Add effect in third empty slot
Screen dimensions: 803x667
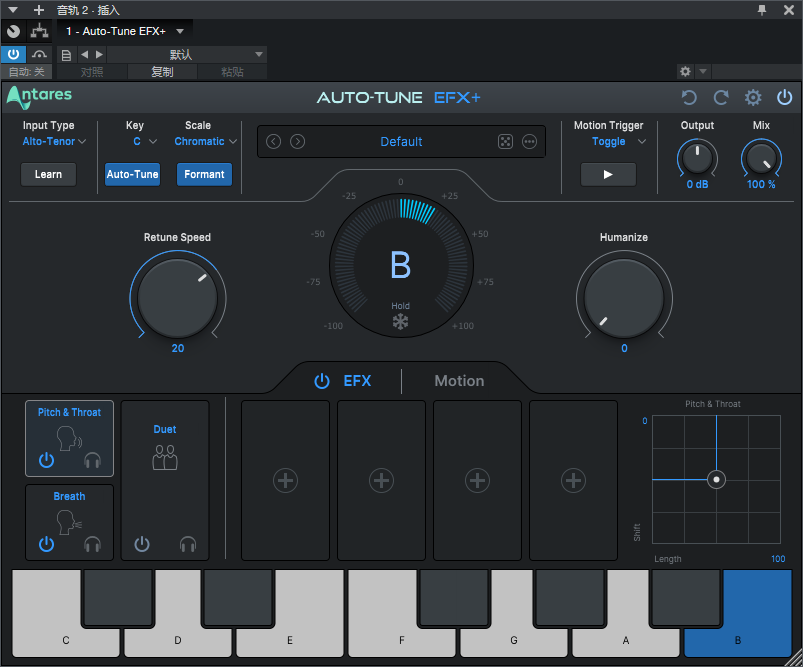(477, 481)
